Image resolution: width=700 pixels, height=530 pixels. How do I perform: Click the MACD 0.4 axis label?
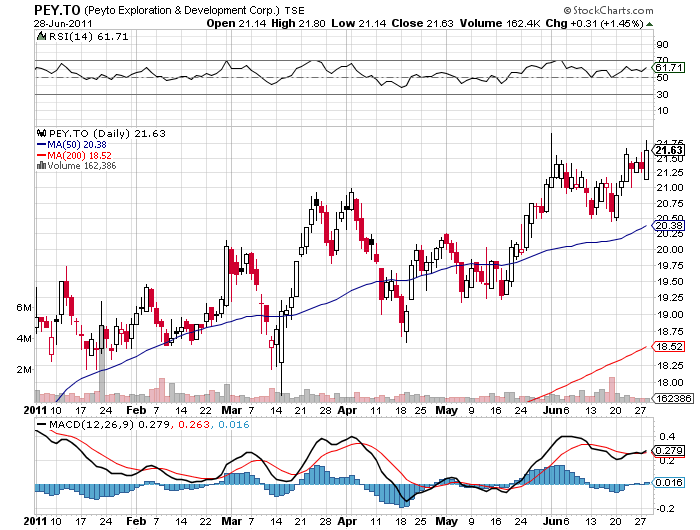pos(667,436)
